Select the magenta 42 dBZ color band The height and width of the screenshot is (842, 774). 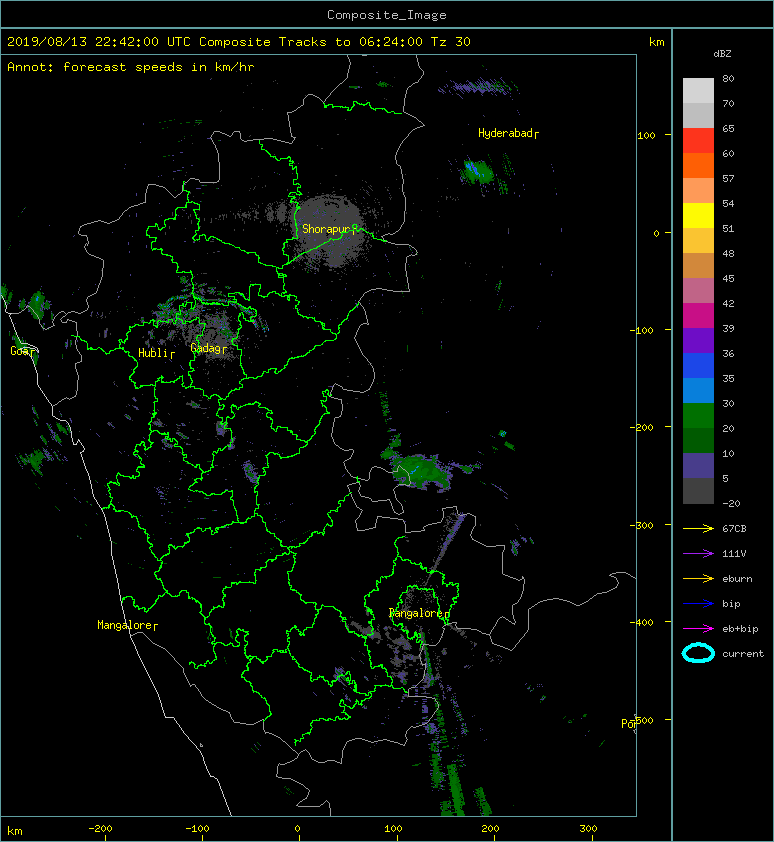point(698,315)
